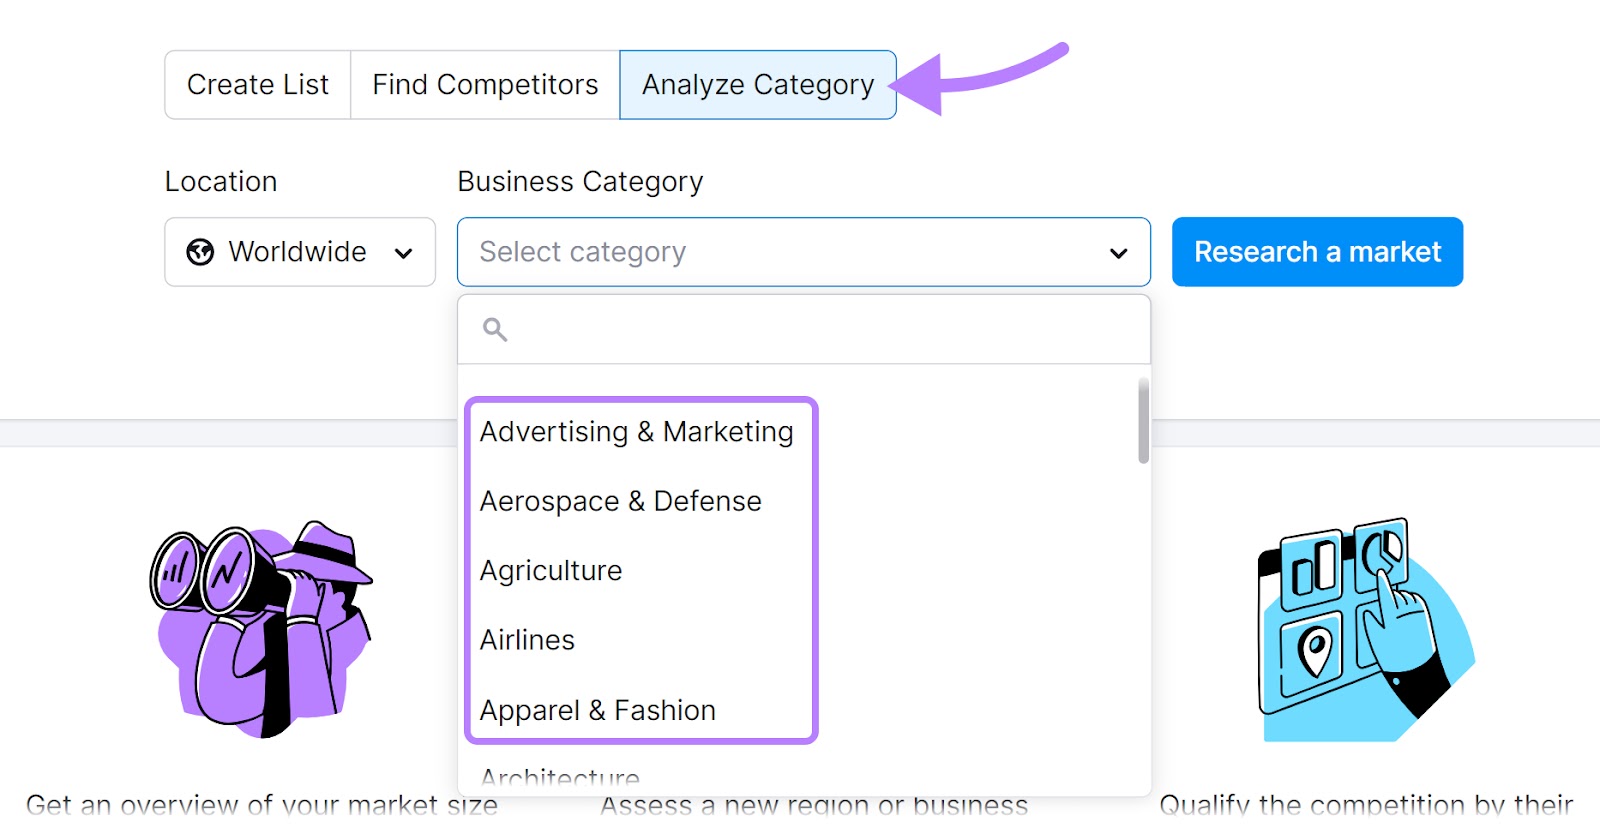Choose the Airlines category
The image size is (1600, 828).
pyautogui.click(x=527, y=640)
